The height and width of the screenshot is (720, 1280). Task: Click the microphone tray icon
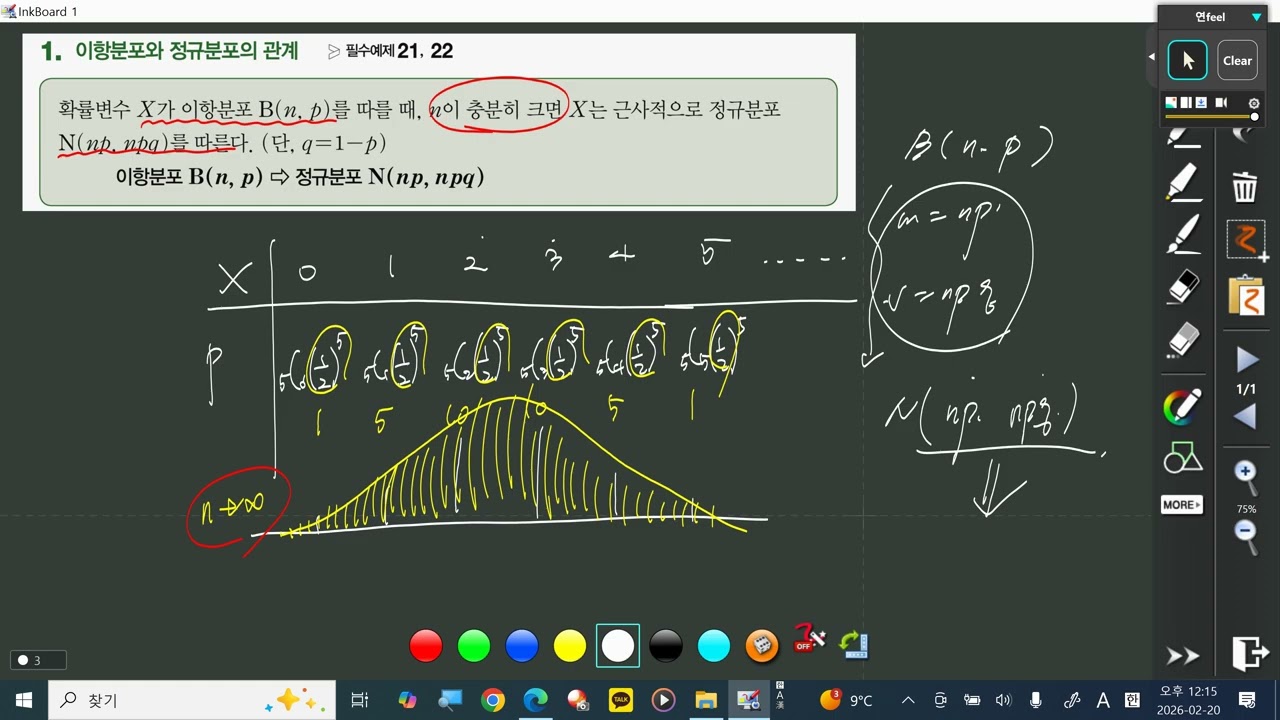pos(1036,700)
